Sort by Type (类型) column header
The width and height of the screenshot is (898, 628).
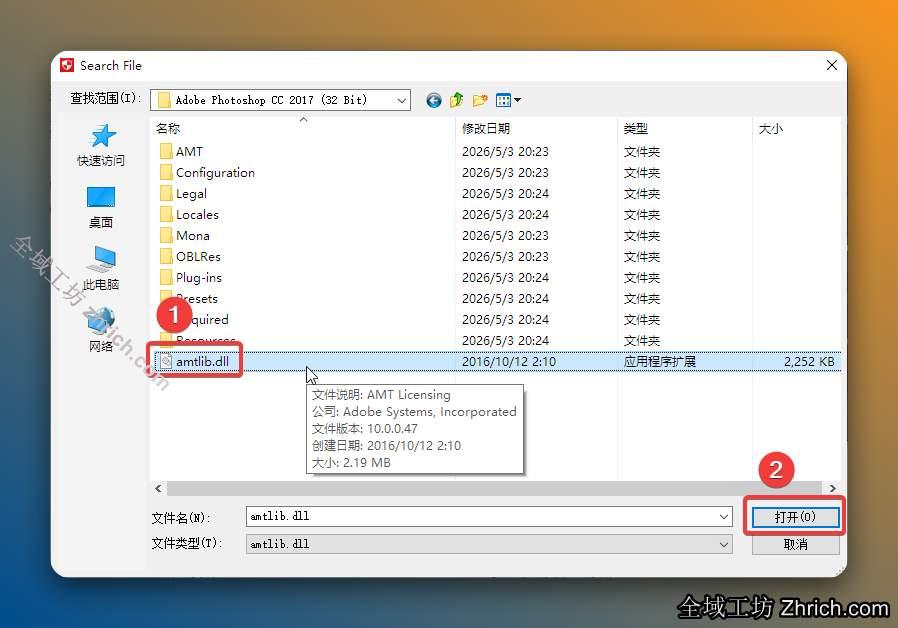click(636, 129)
